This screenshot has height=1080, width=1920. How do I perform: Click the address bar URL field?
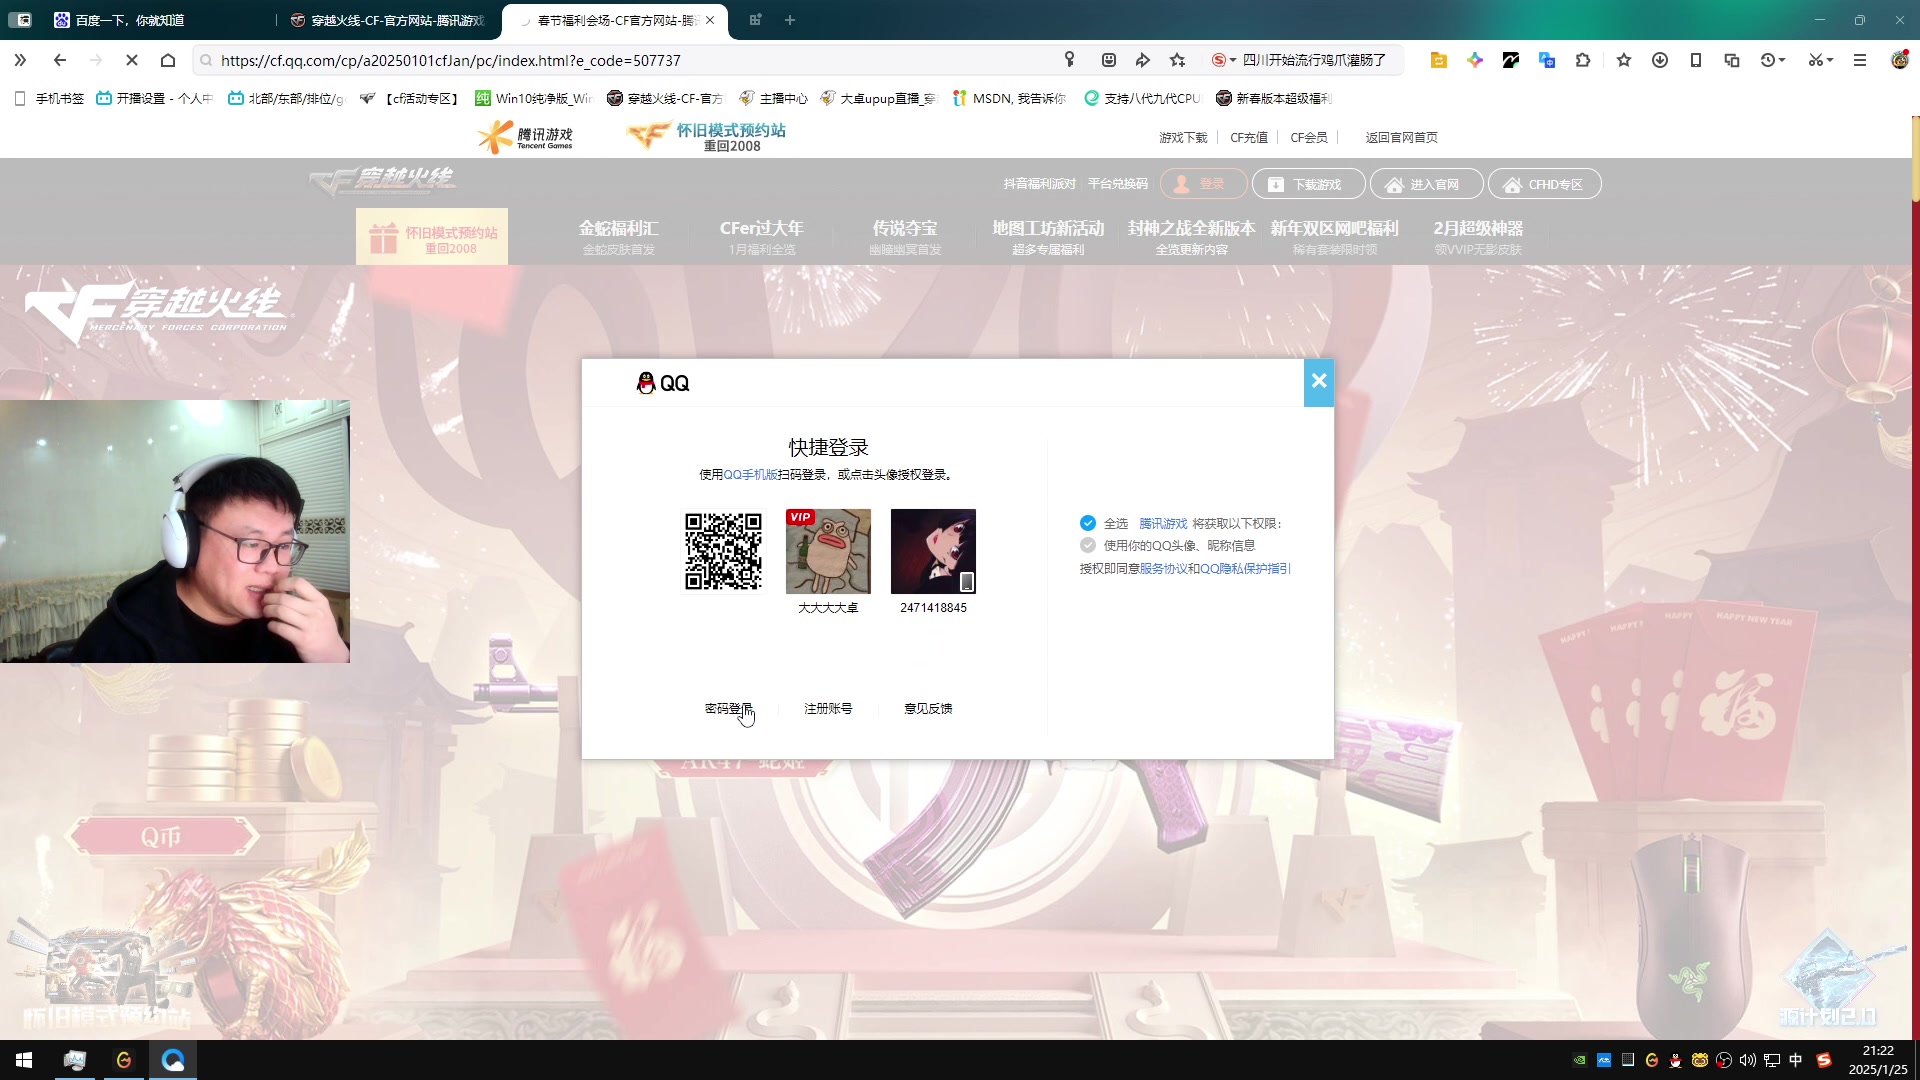[x=630, y=60]
